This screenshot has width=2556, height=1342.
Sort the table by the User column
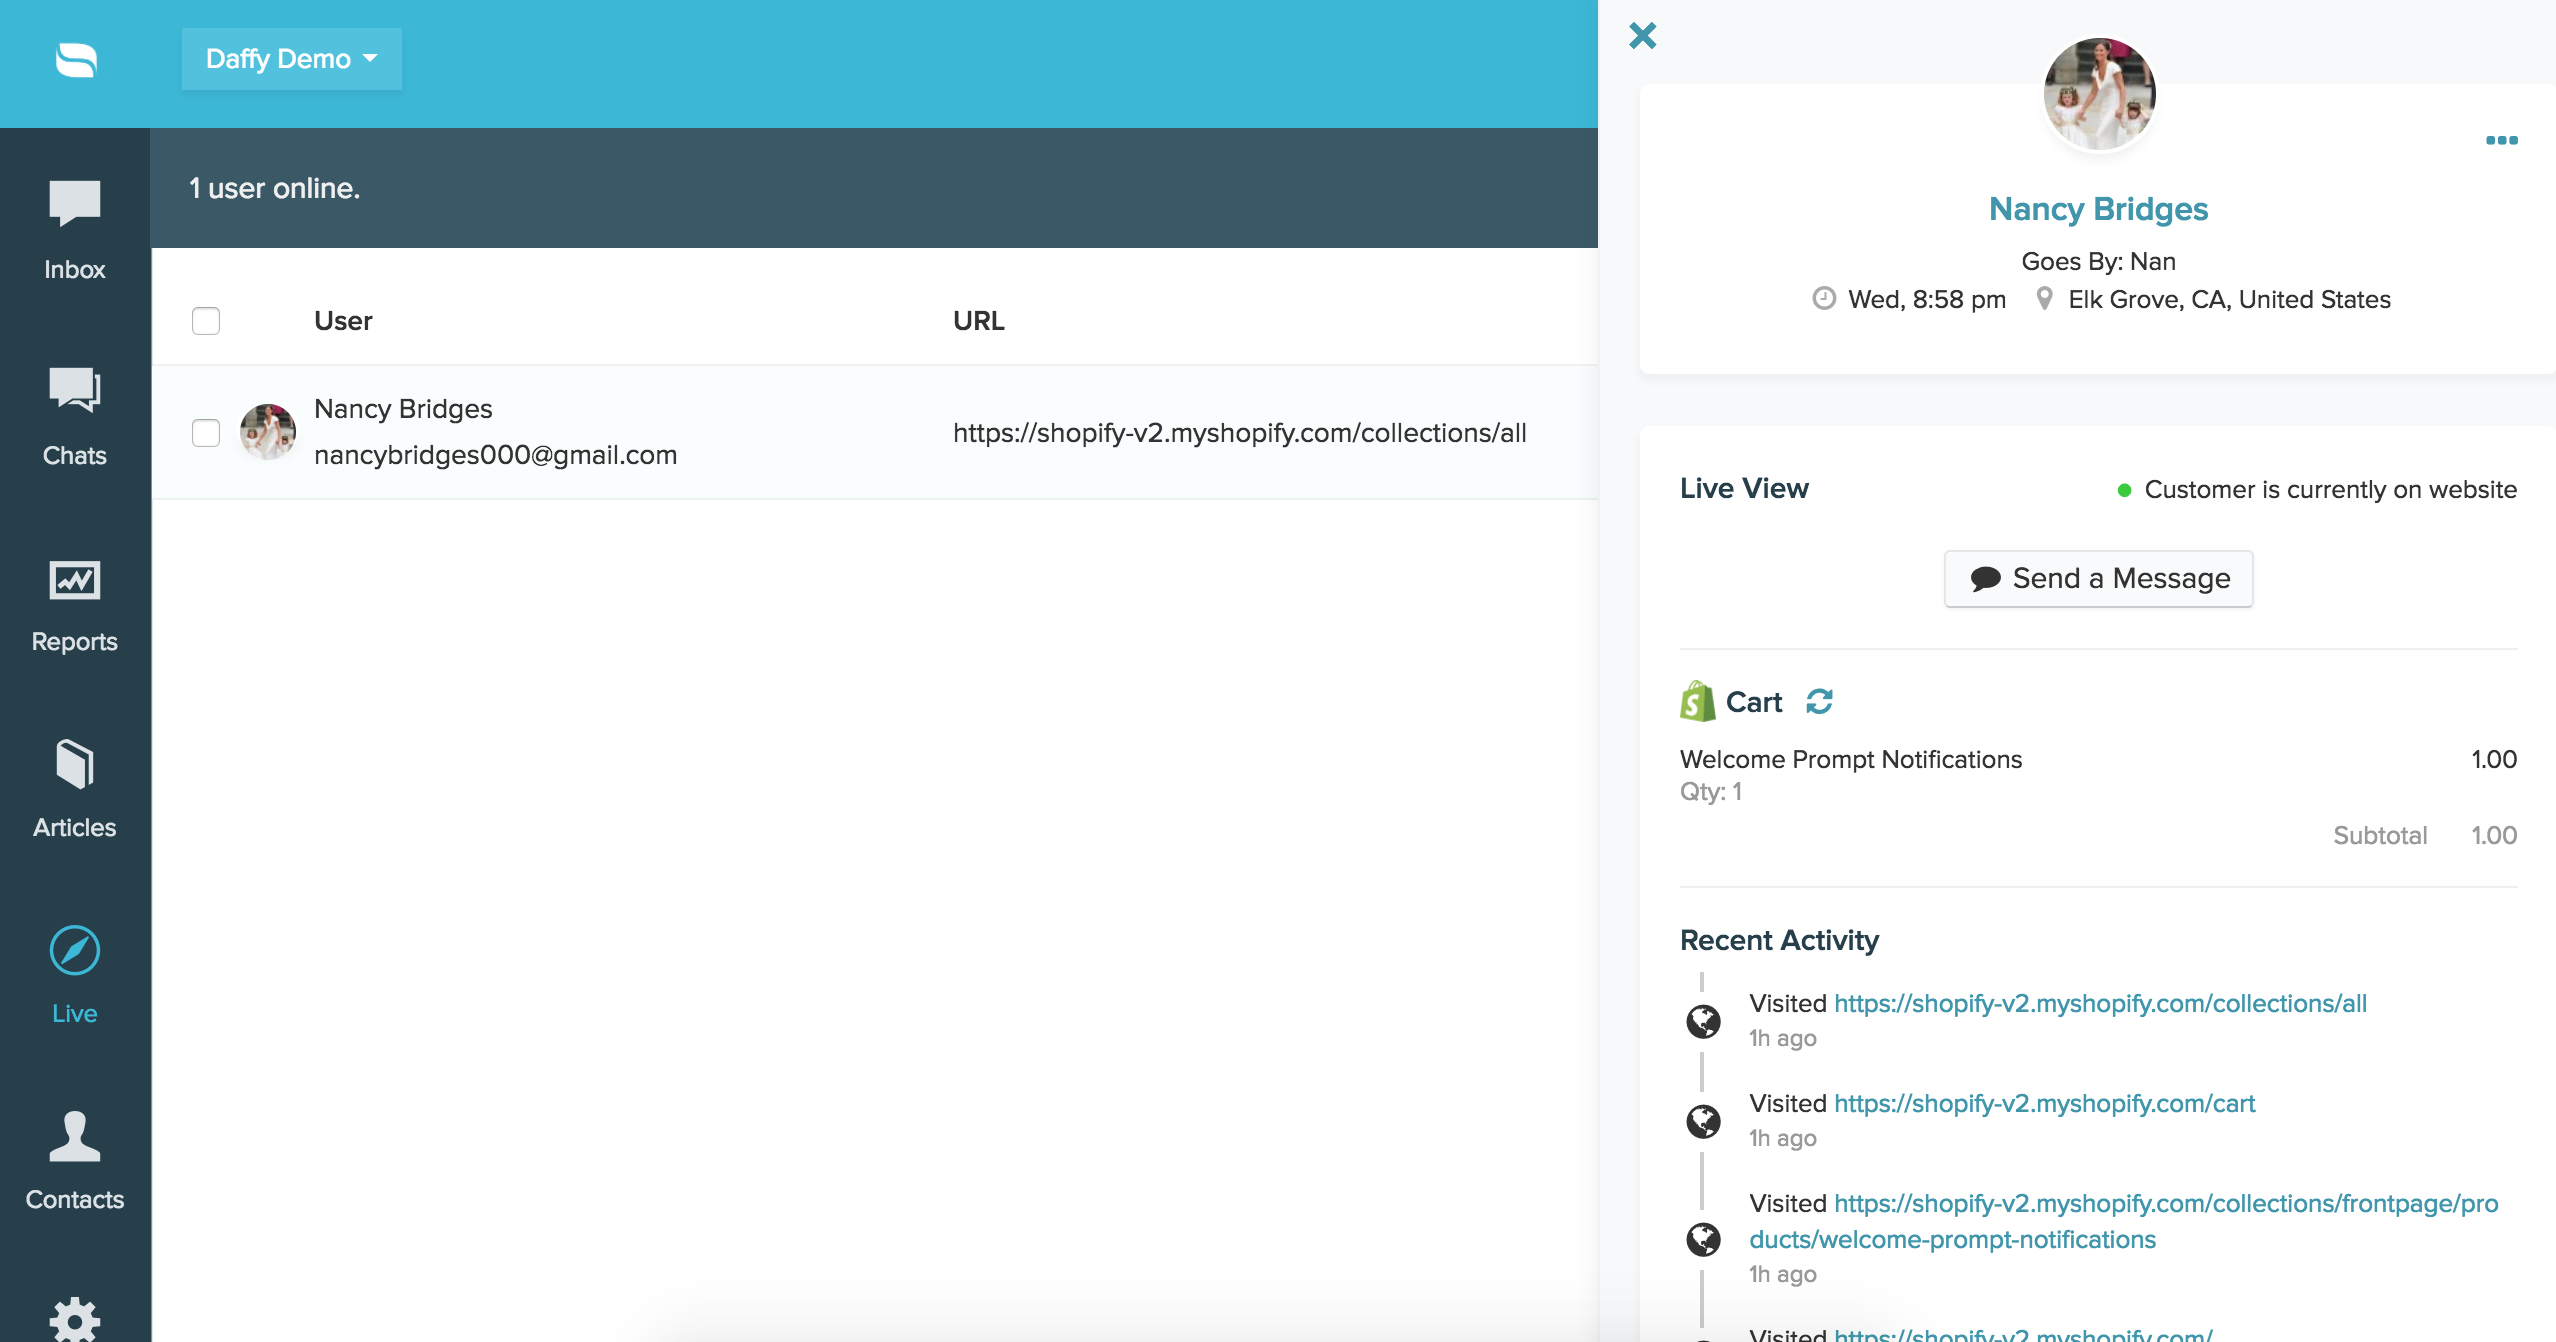342,320
